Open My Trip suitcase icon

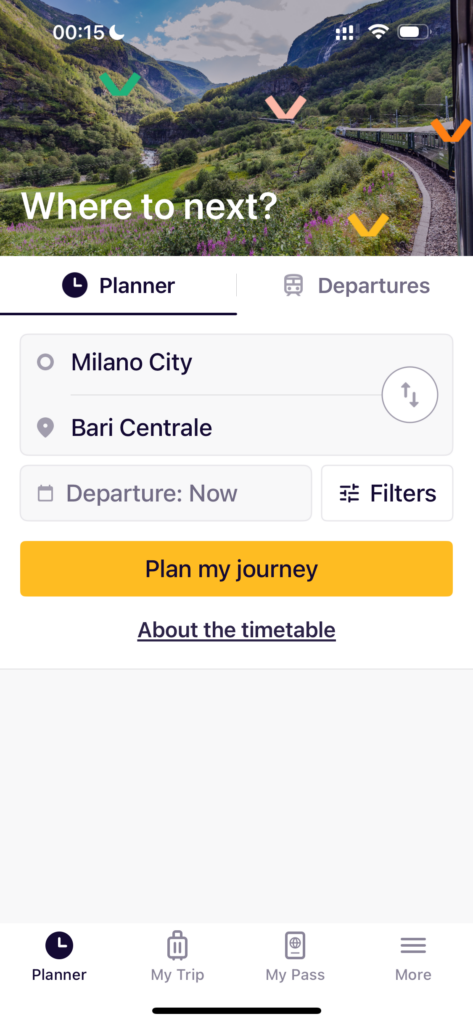177,945
